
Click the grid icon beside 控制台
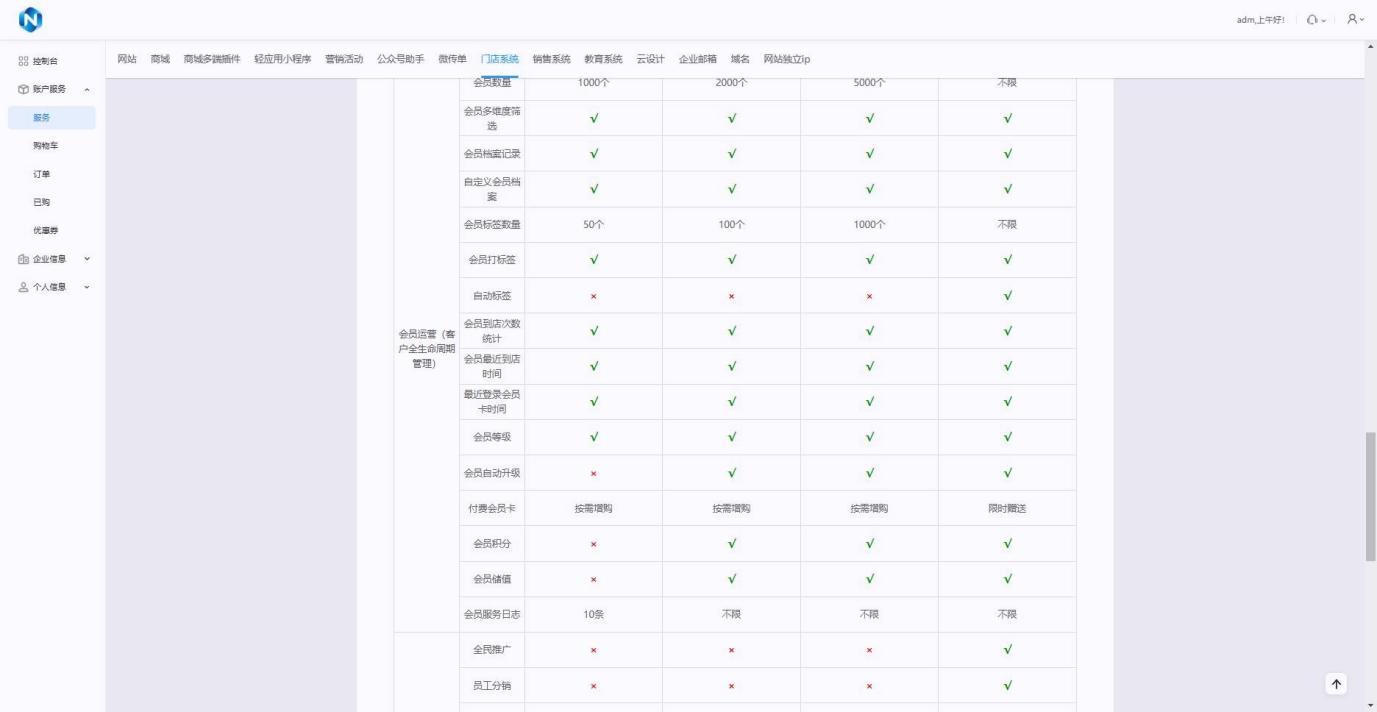(23, 61)
